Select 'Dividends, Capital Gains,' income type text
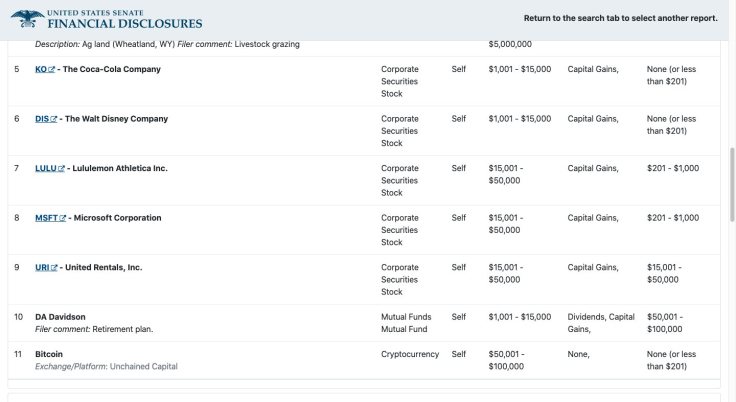Screen dimensions: 736x402 [x=601, y=323]
